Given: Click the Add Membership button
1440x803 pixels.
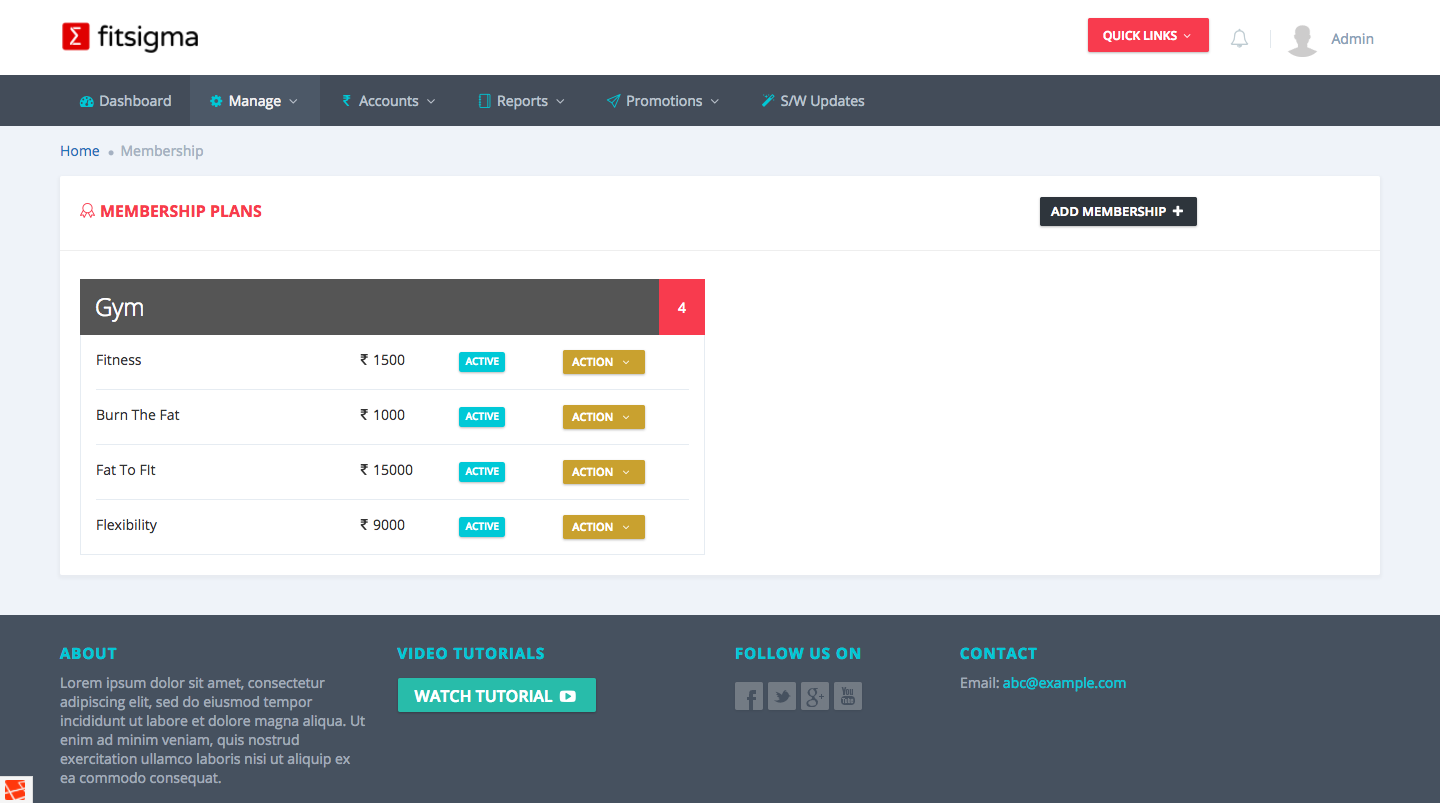Looking at the screenshot, I should [x=1117, y=211].
